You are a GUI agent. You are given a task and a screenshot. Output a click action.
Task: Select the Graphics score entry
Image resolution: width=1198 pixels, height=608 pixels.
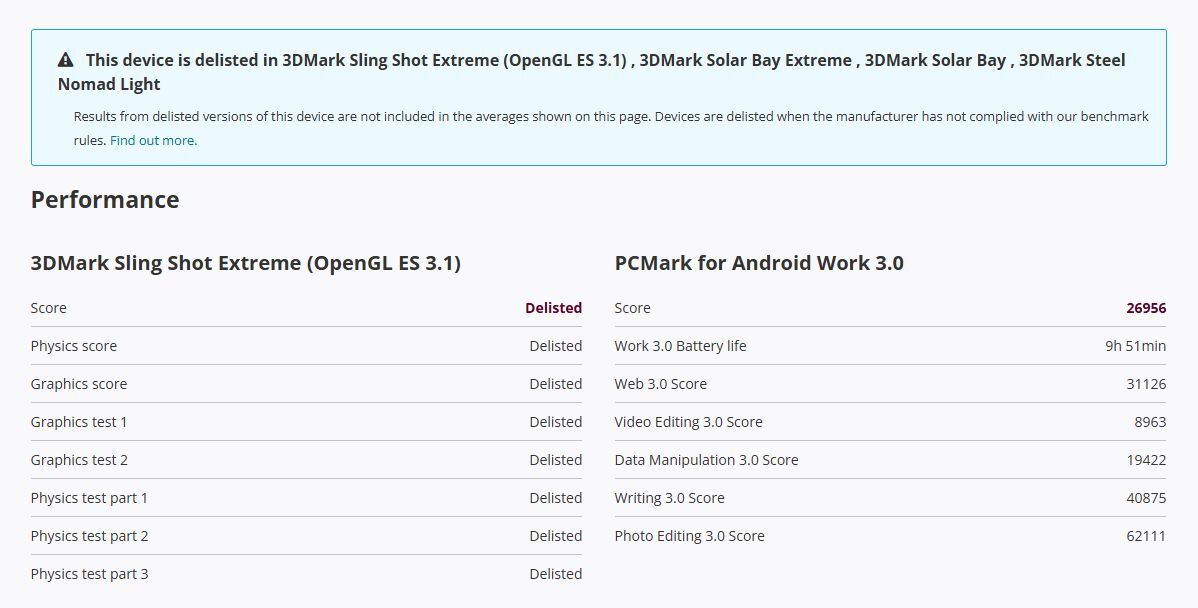(x=78, y=384)
